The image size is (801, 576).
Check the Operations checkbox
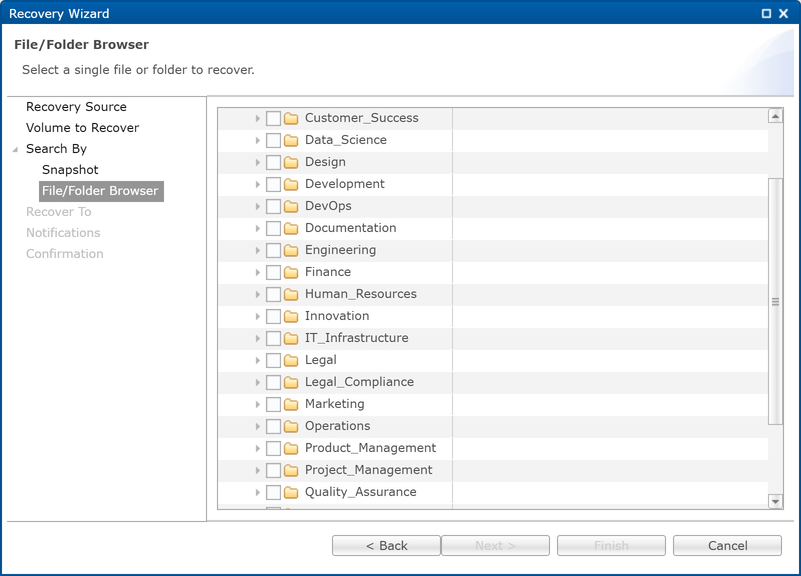pyautogui.click(x=273, y=426)
